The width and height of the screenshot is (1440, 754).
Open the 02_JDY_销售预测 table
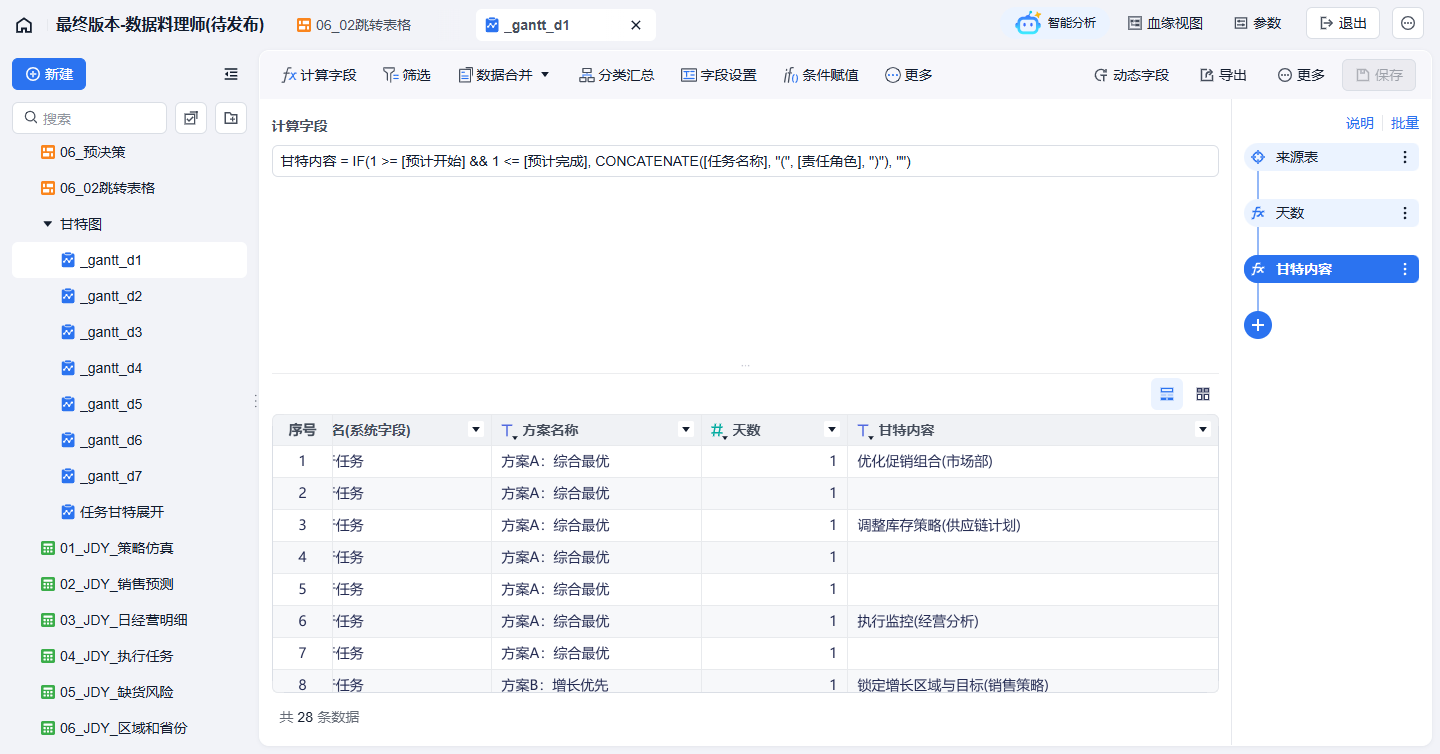[129, 584]
